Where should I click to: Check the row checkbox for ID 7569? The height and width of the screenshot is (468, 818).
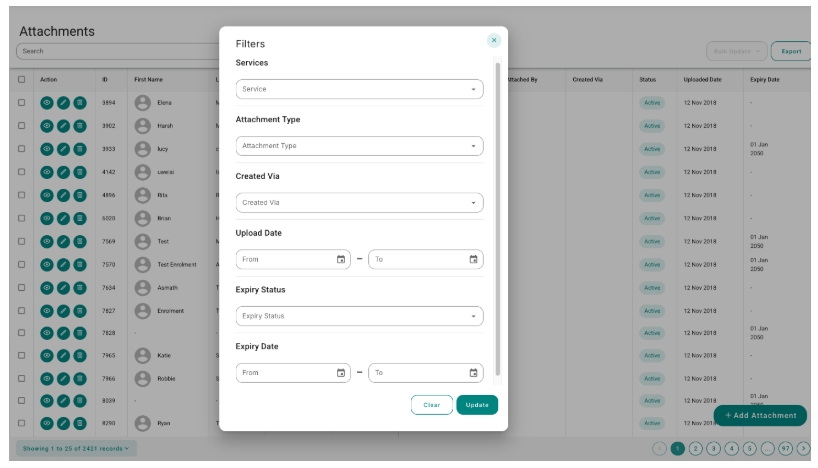[x=21, y=242]
